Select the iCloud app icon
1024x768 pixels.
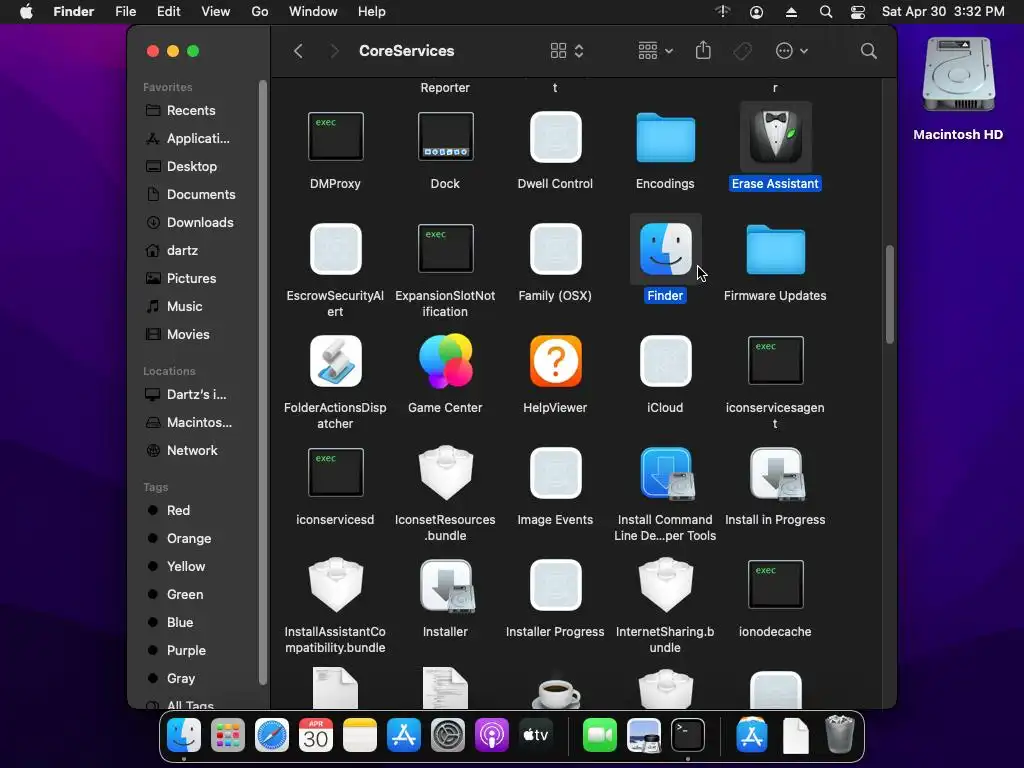(x=665, y=361)
